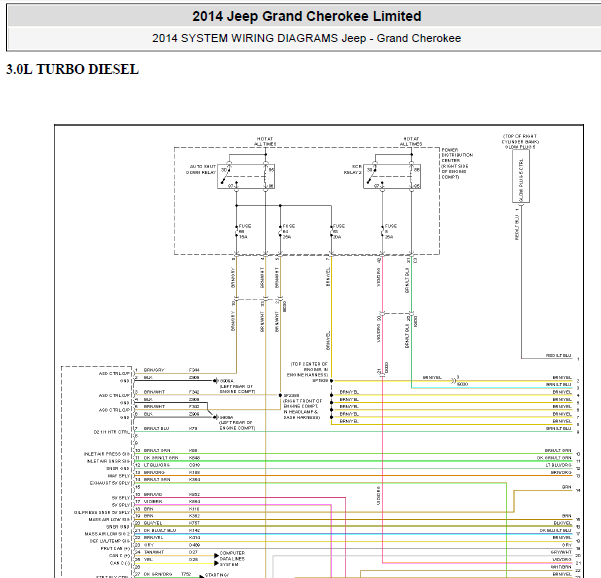Click the 'O2 1/1 HTR CTRL' pin label
601x578 pixels.
(112, 432)
